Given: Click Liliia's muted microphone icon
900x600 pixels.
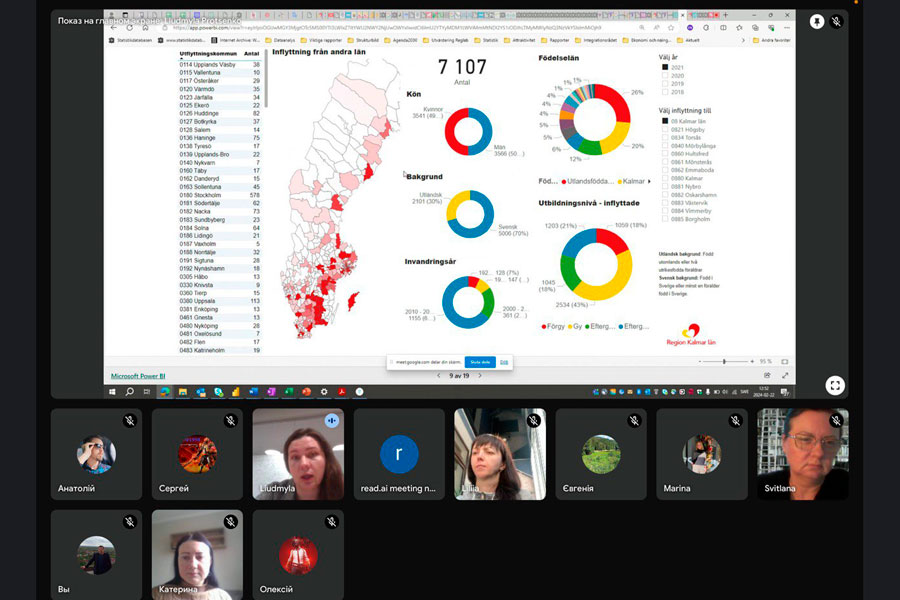Looking at the screenshot, I should click(x=534, y=421).
